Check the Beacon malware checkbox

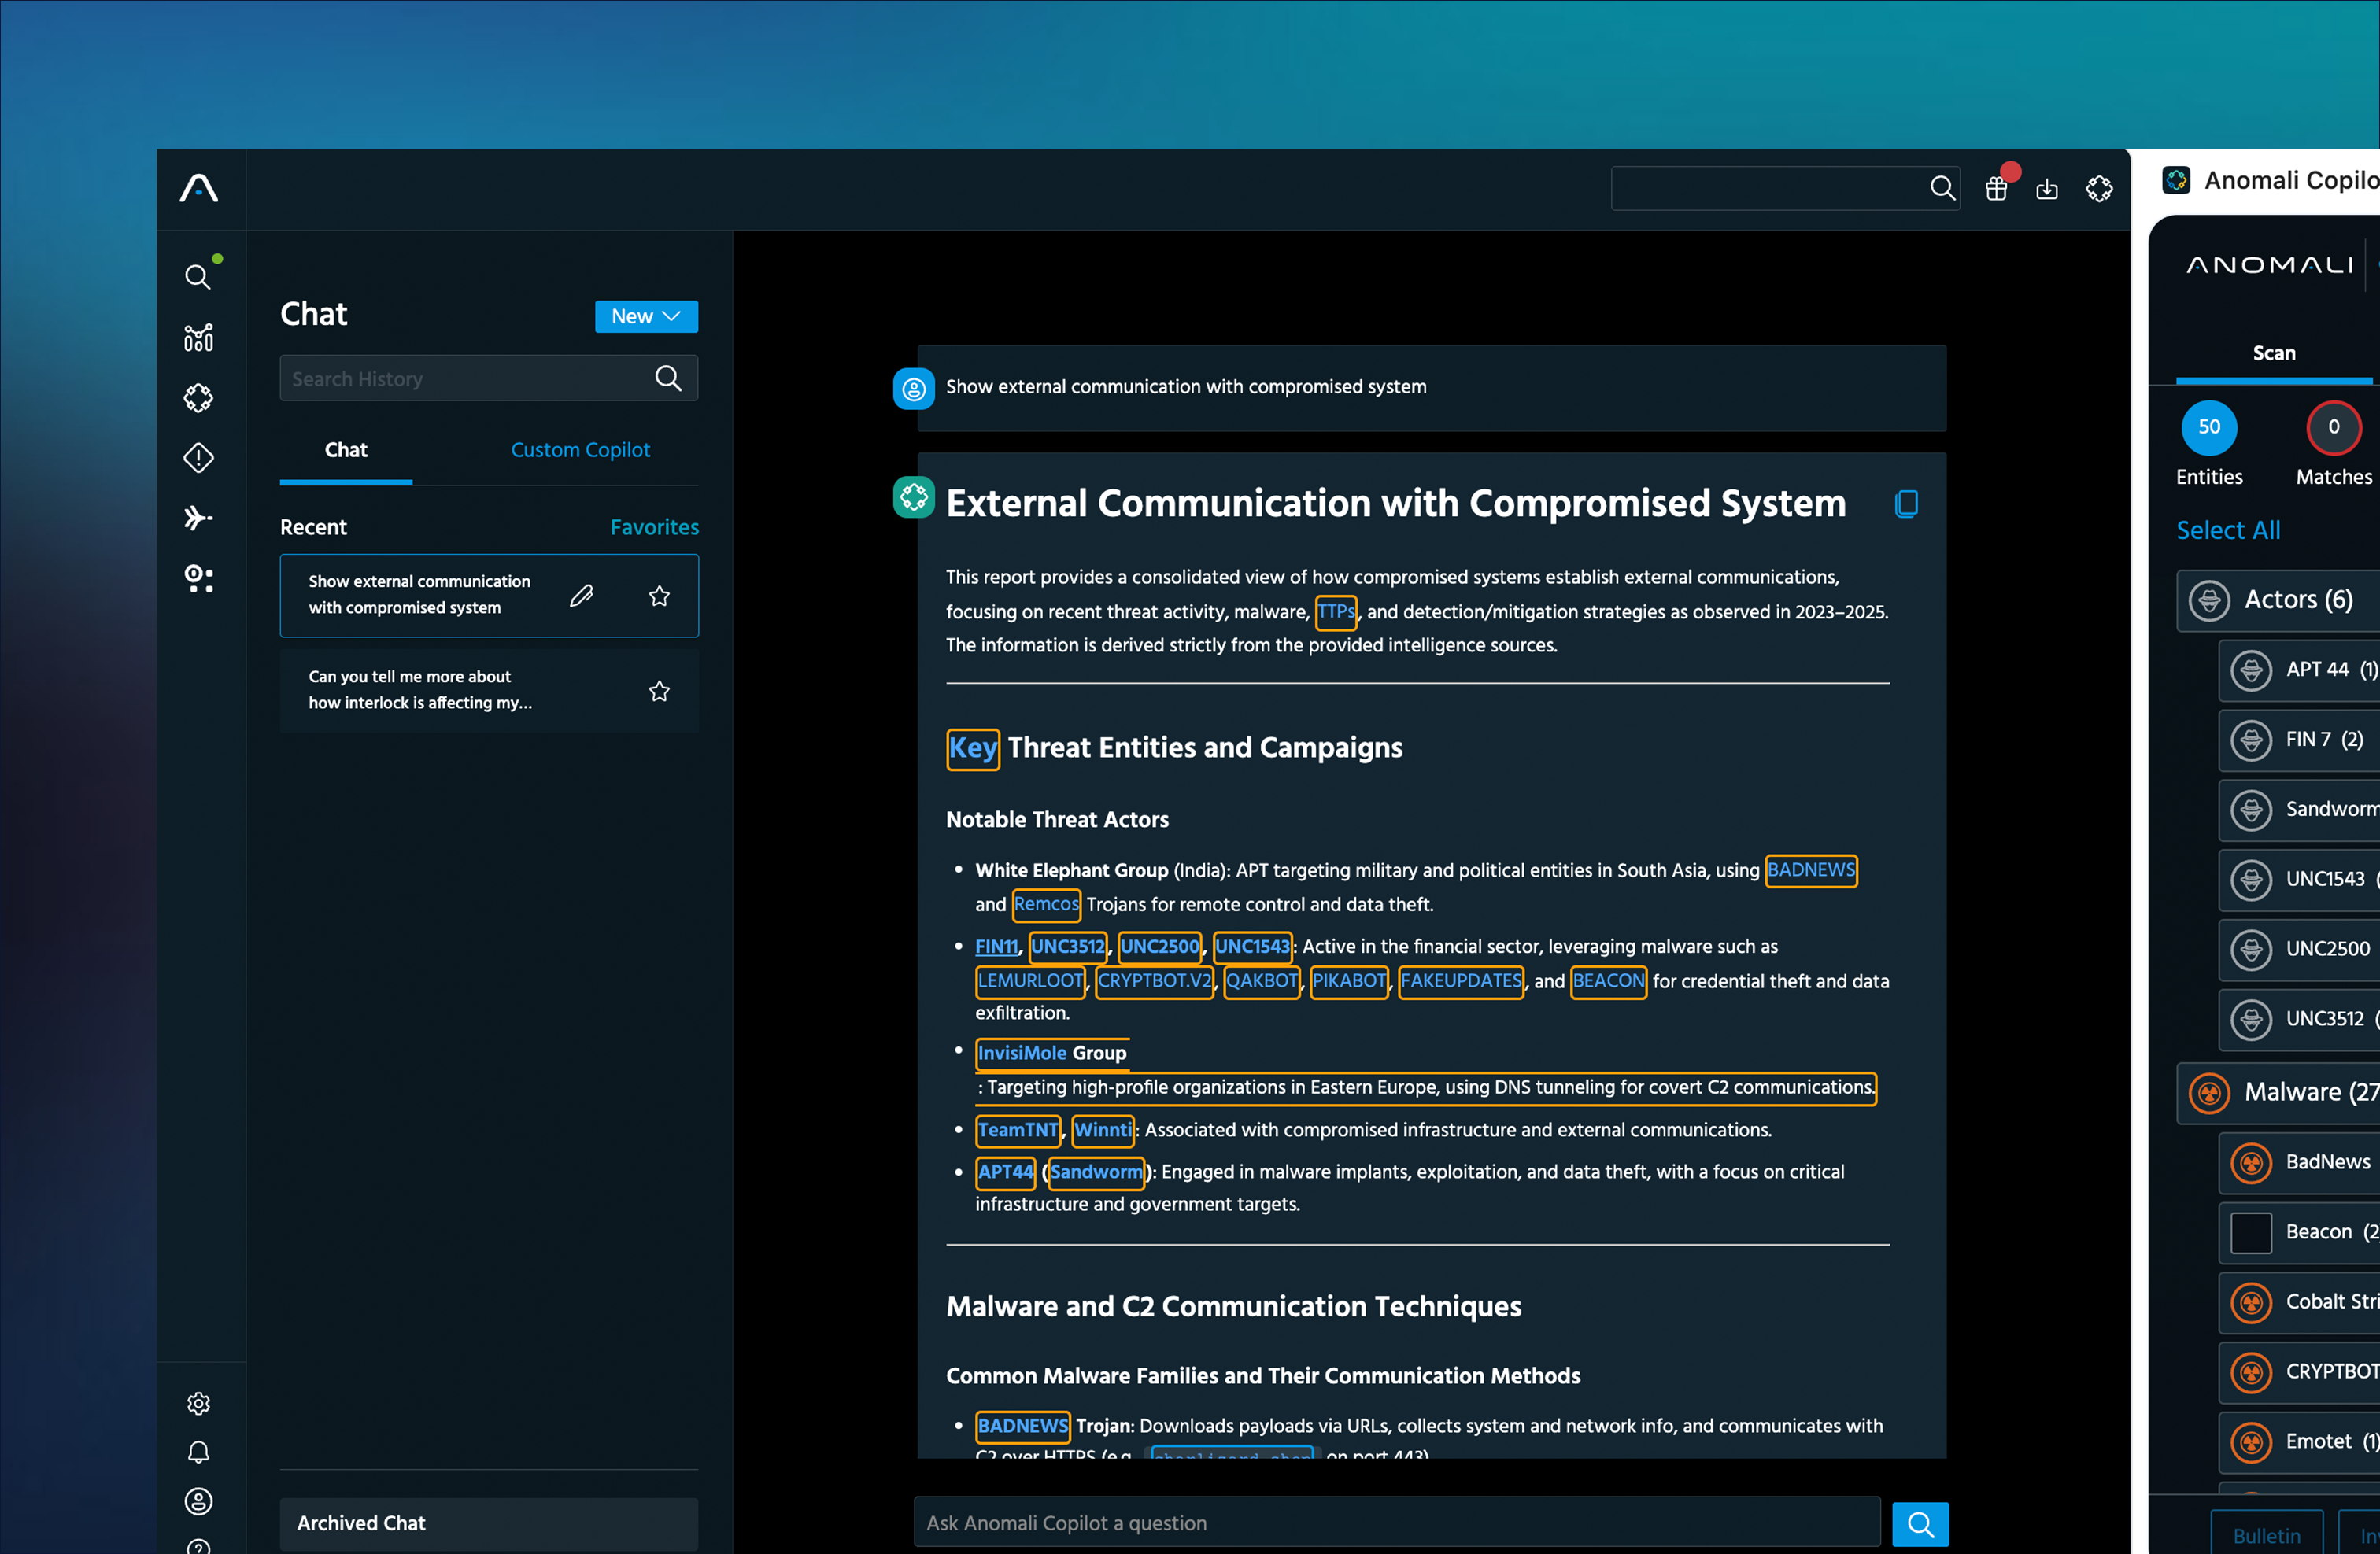tap(2250, 1232)
